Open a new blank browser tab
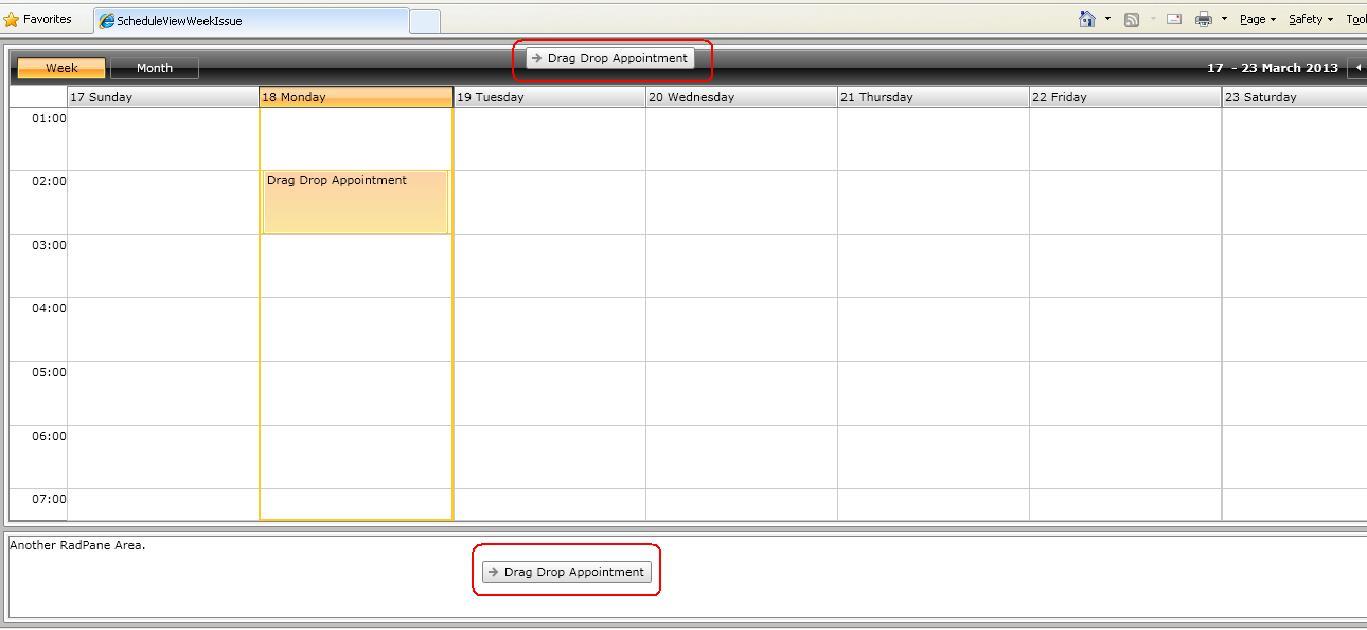The width and height of the screenshot is (1367, 630). coord(425,20)
